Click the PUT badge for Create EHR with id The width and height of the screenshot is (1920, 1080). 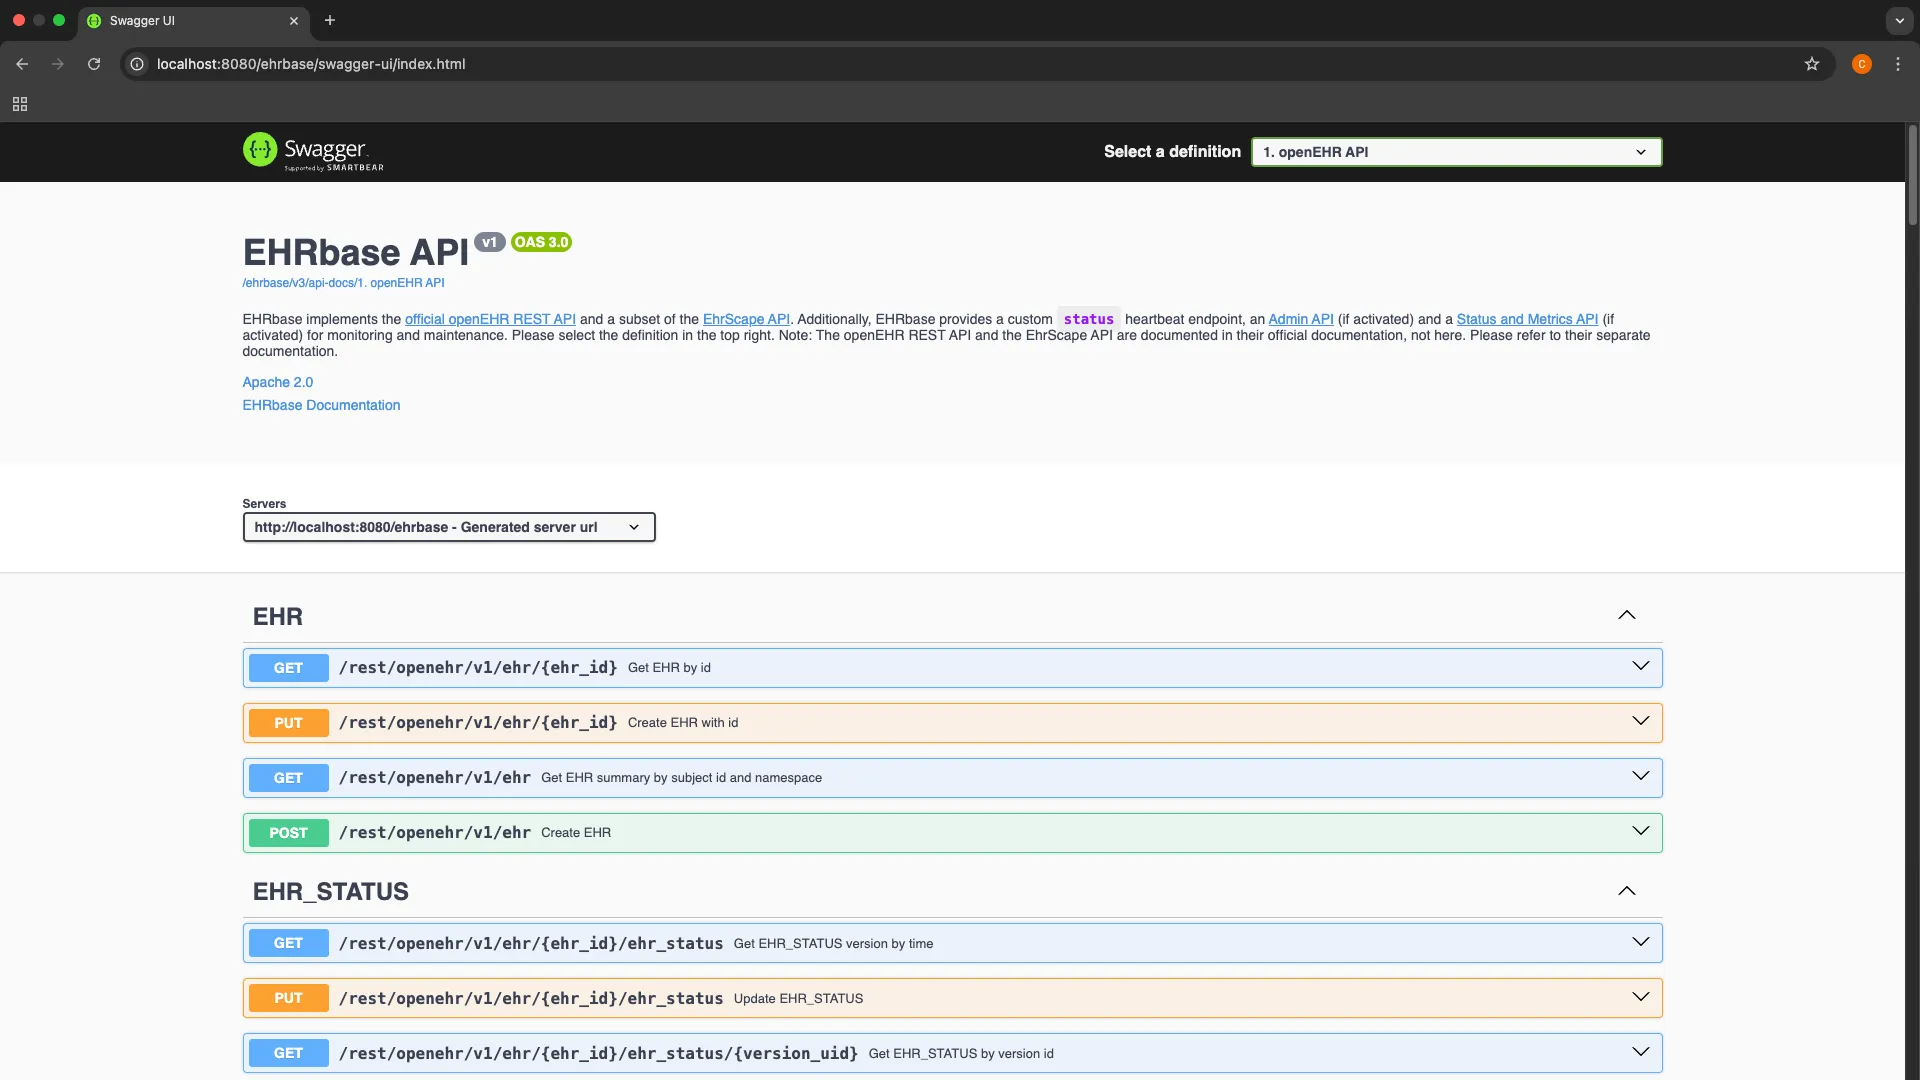288,722
